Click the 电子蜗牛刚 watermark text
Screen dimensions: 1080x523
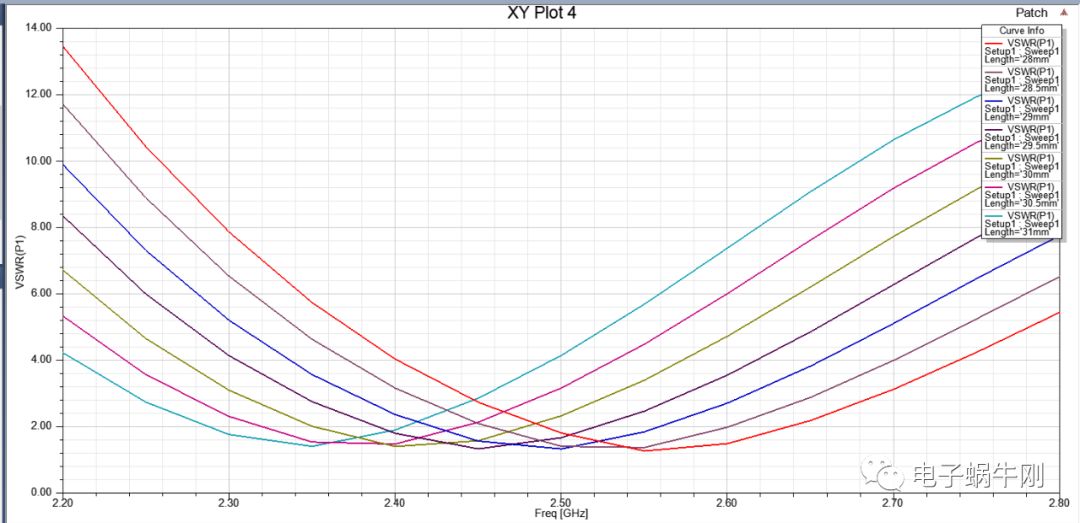[x=961, y=472]
